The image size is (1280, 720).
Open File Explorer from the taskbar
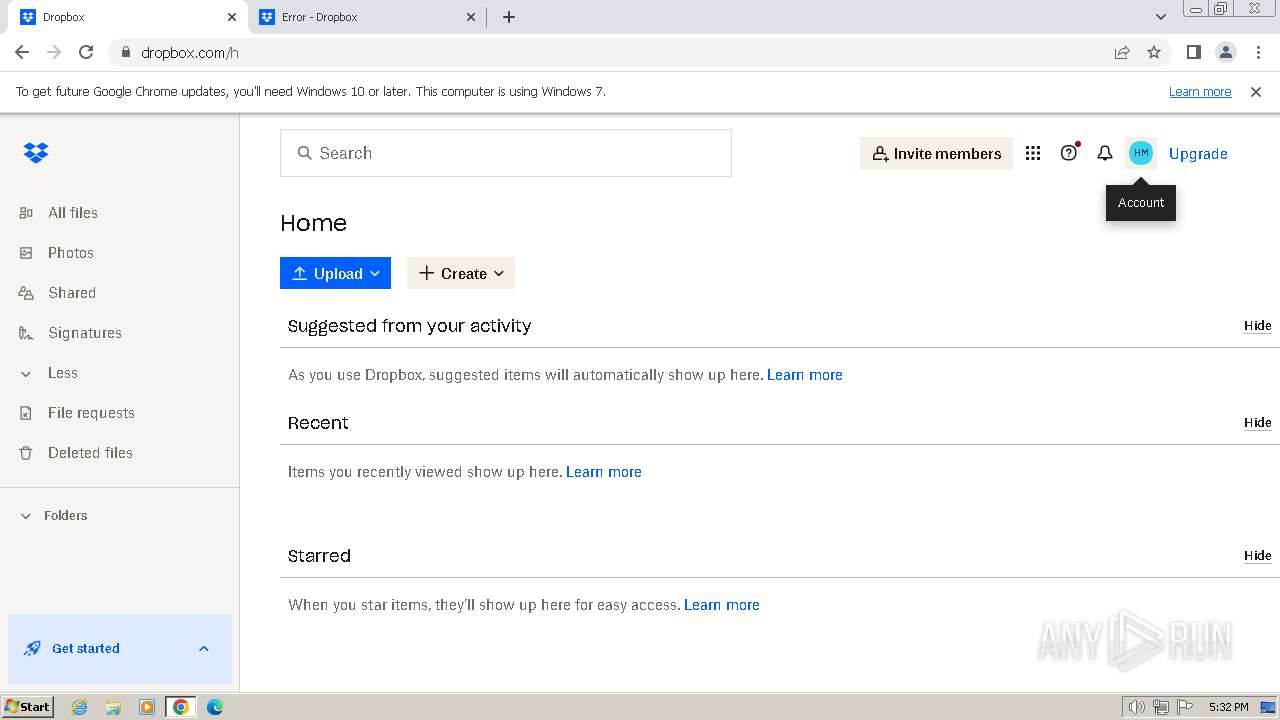[x=113, y=707]
